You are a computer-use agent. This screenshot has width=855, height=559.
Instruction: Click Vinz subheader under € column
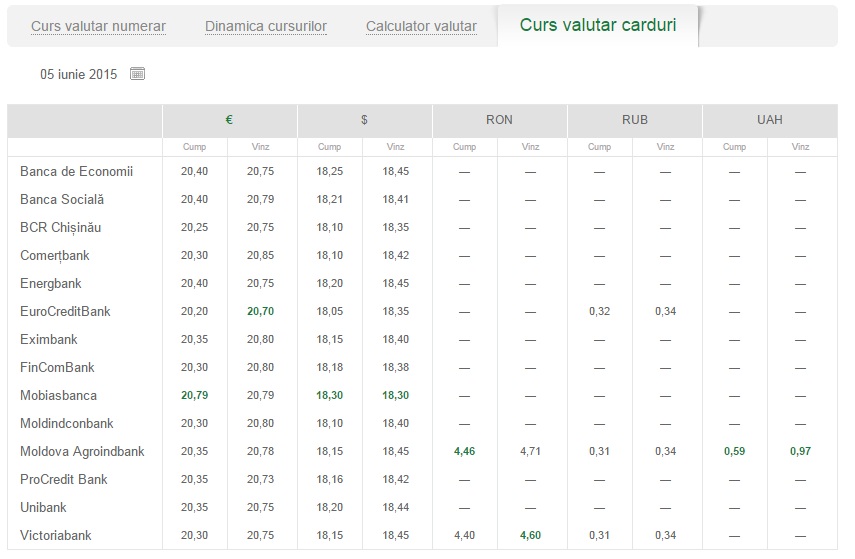tap(261, 147)
